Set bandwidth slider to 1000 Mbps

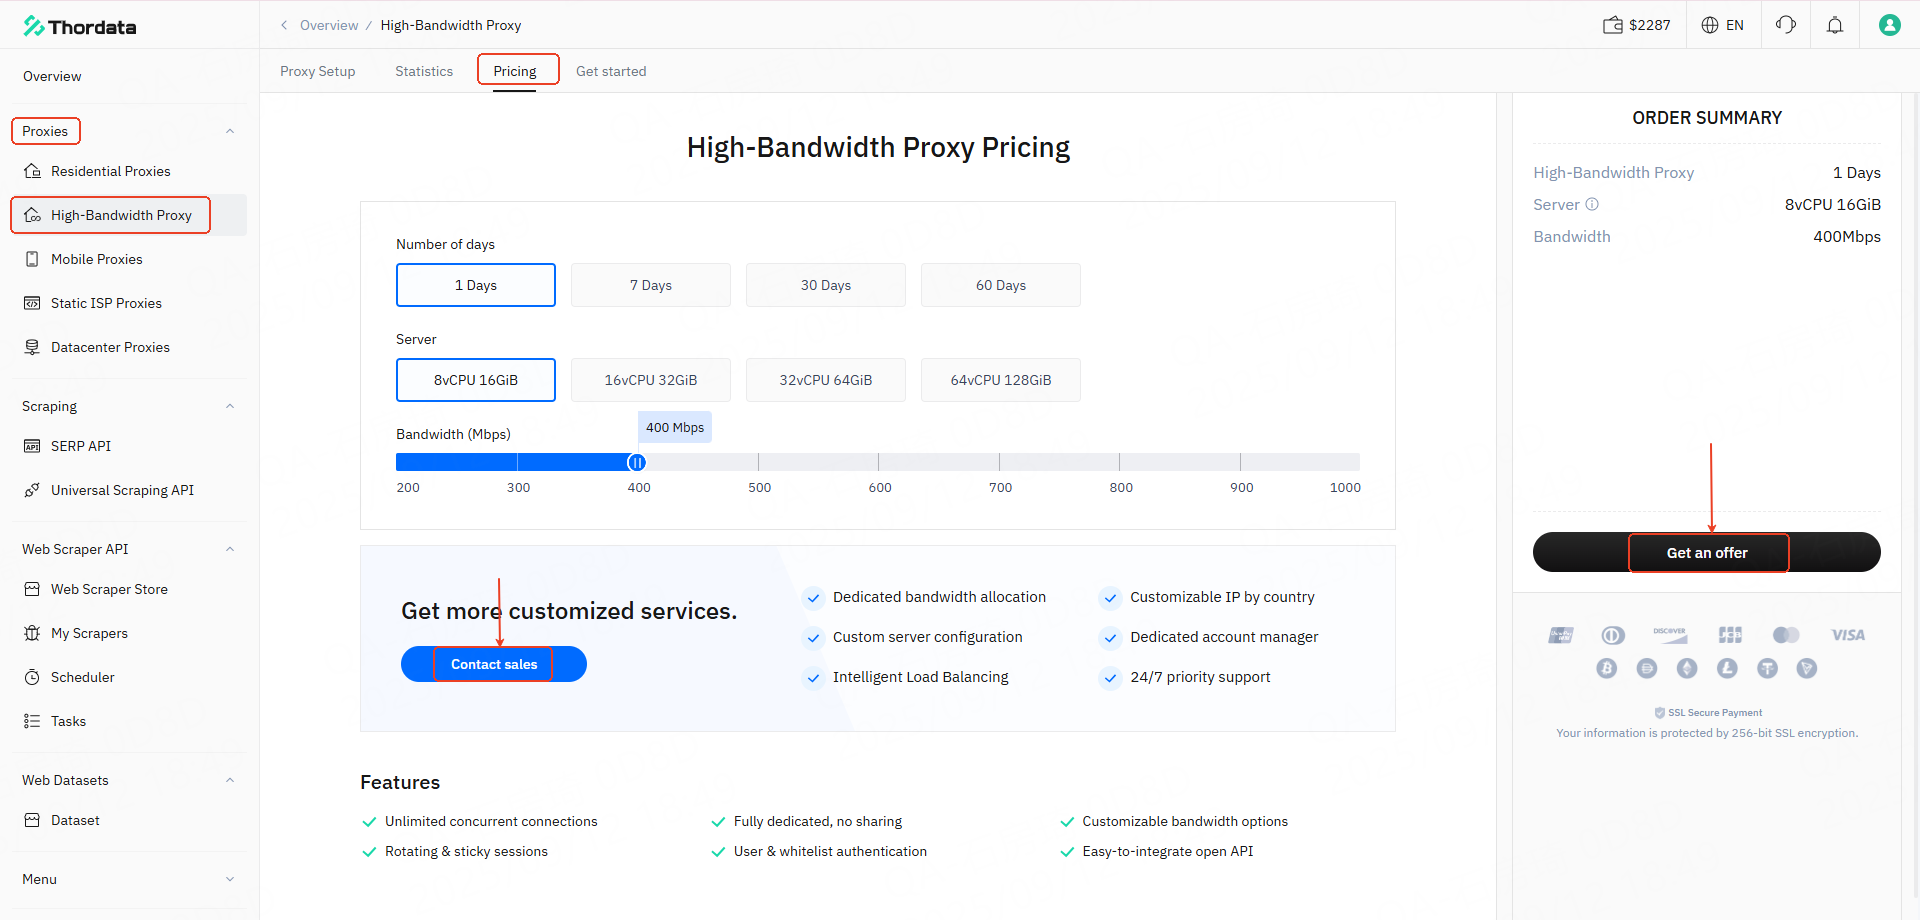click(1359, 462)
